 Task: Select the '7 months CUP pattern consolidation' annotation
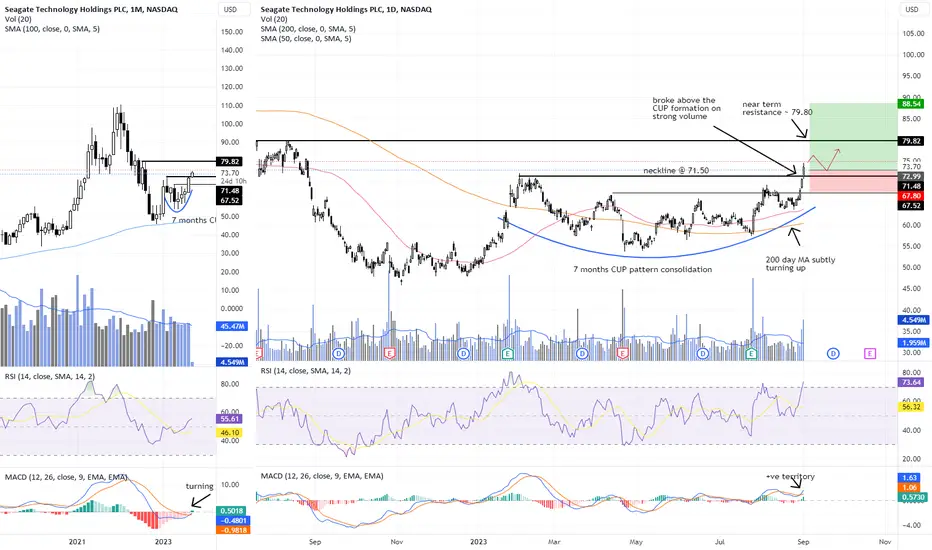coord(643,269)
